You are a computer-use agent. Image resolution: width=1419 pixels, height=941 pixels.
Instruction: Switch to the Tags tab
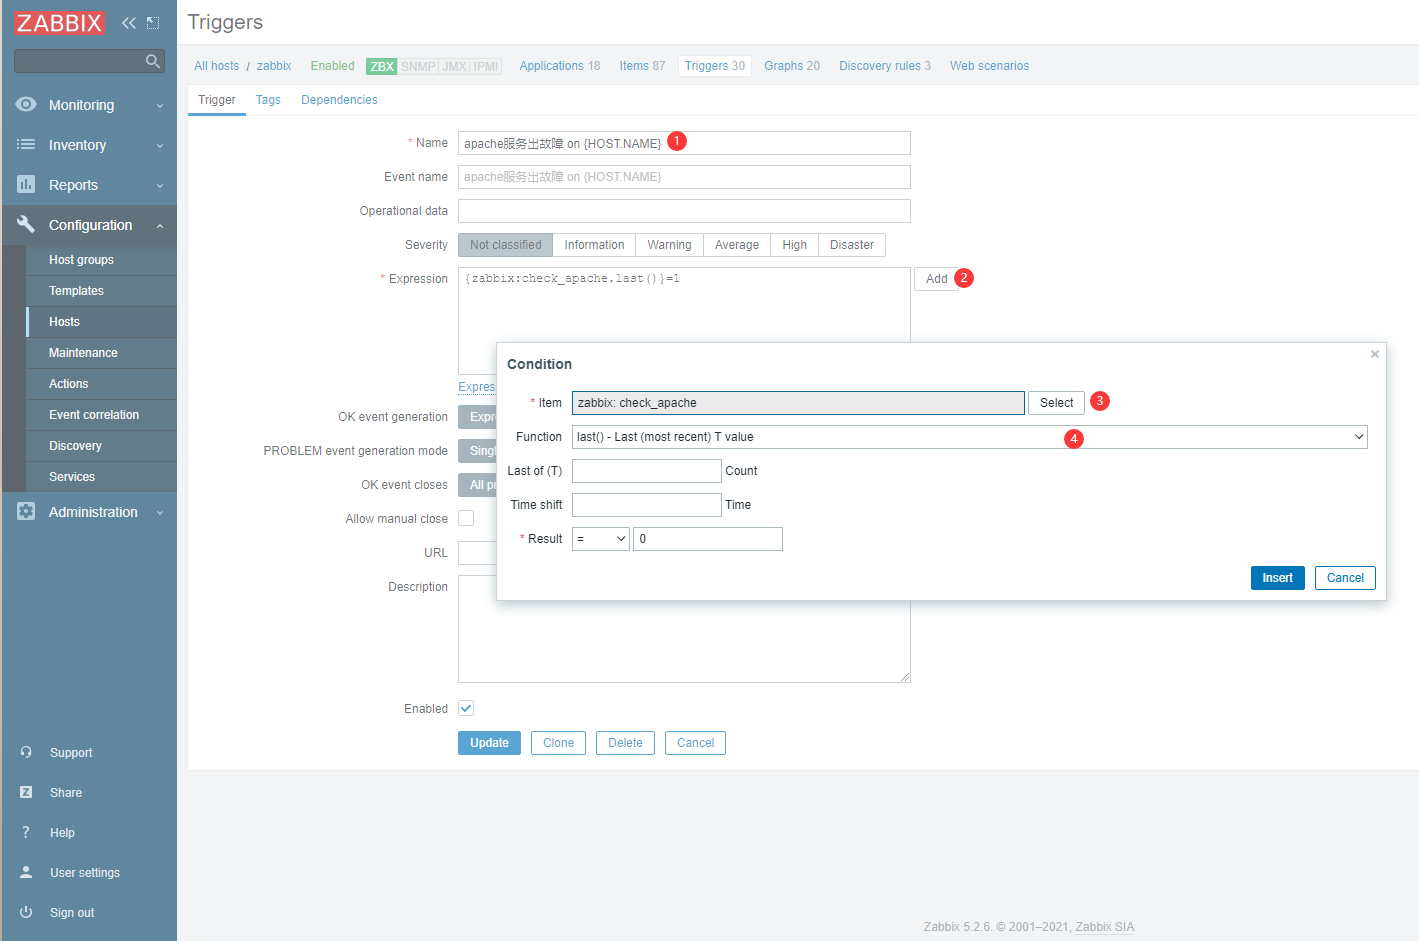pyautogui.click(x=268, y=100)
